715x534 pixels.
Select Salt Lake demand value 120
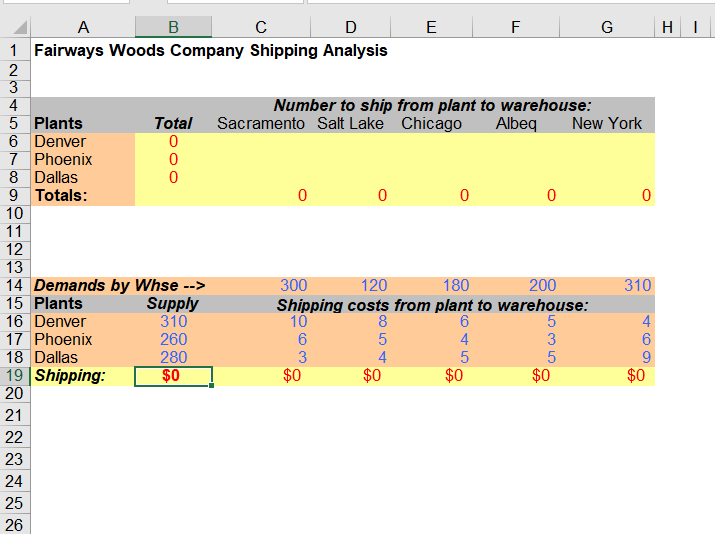(x=350, y=285)
